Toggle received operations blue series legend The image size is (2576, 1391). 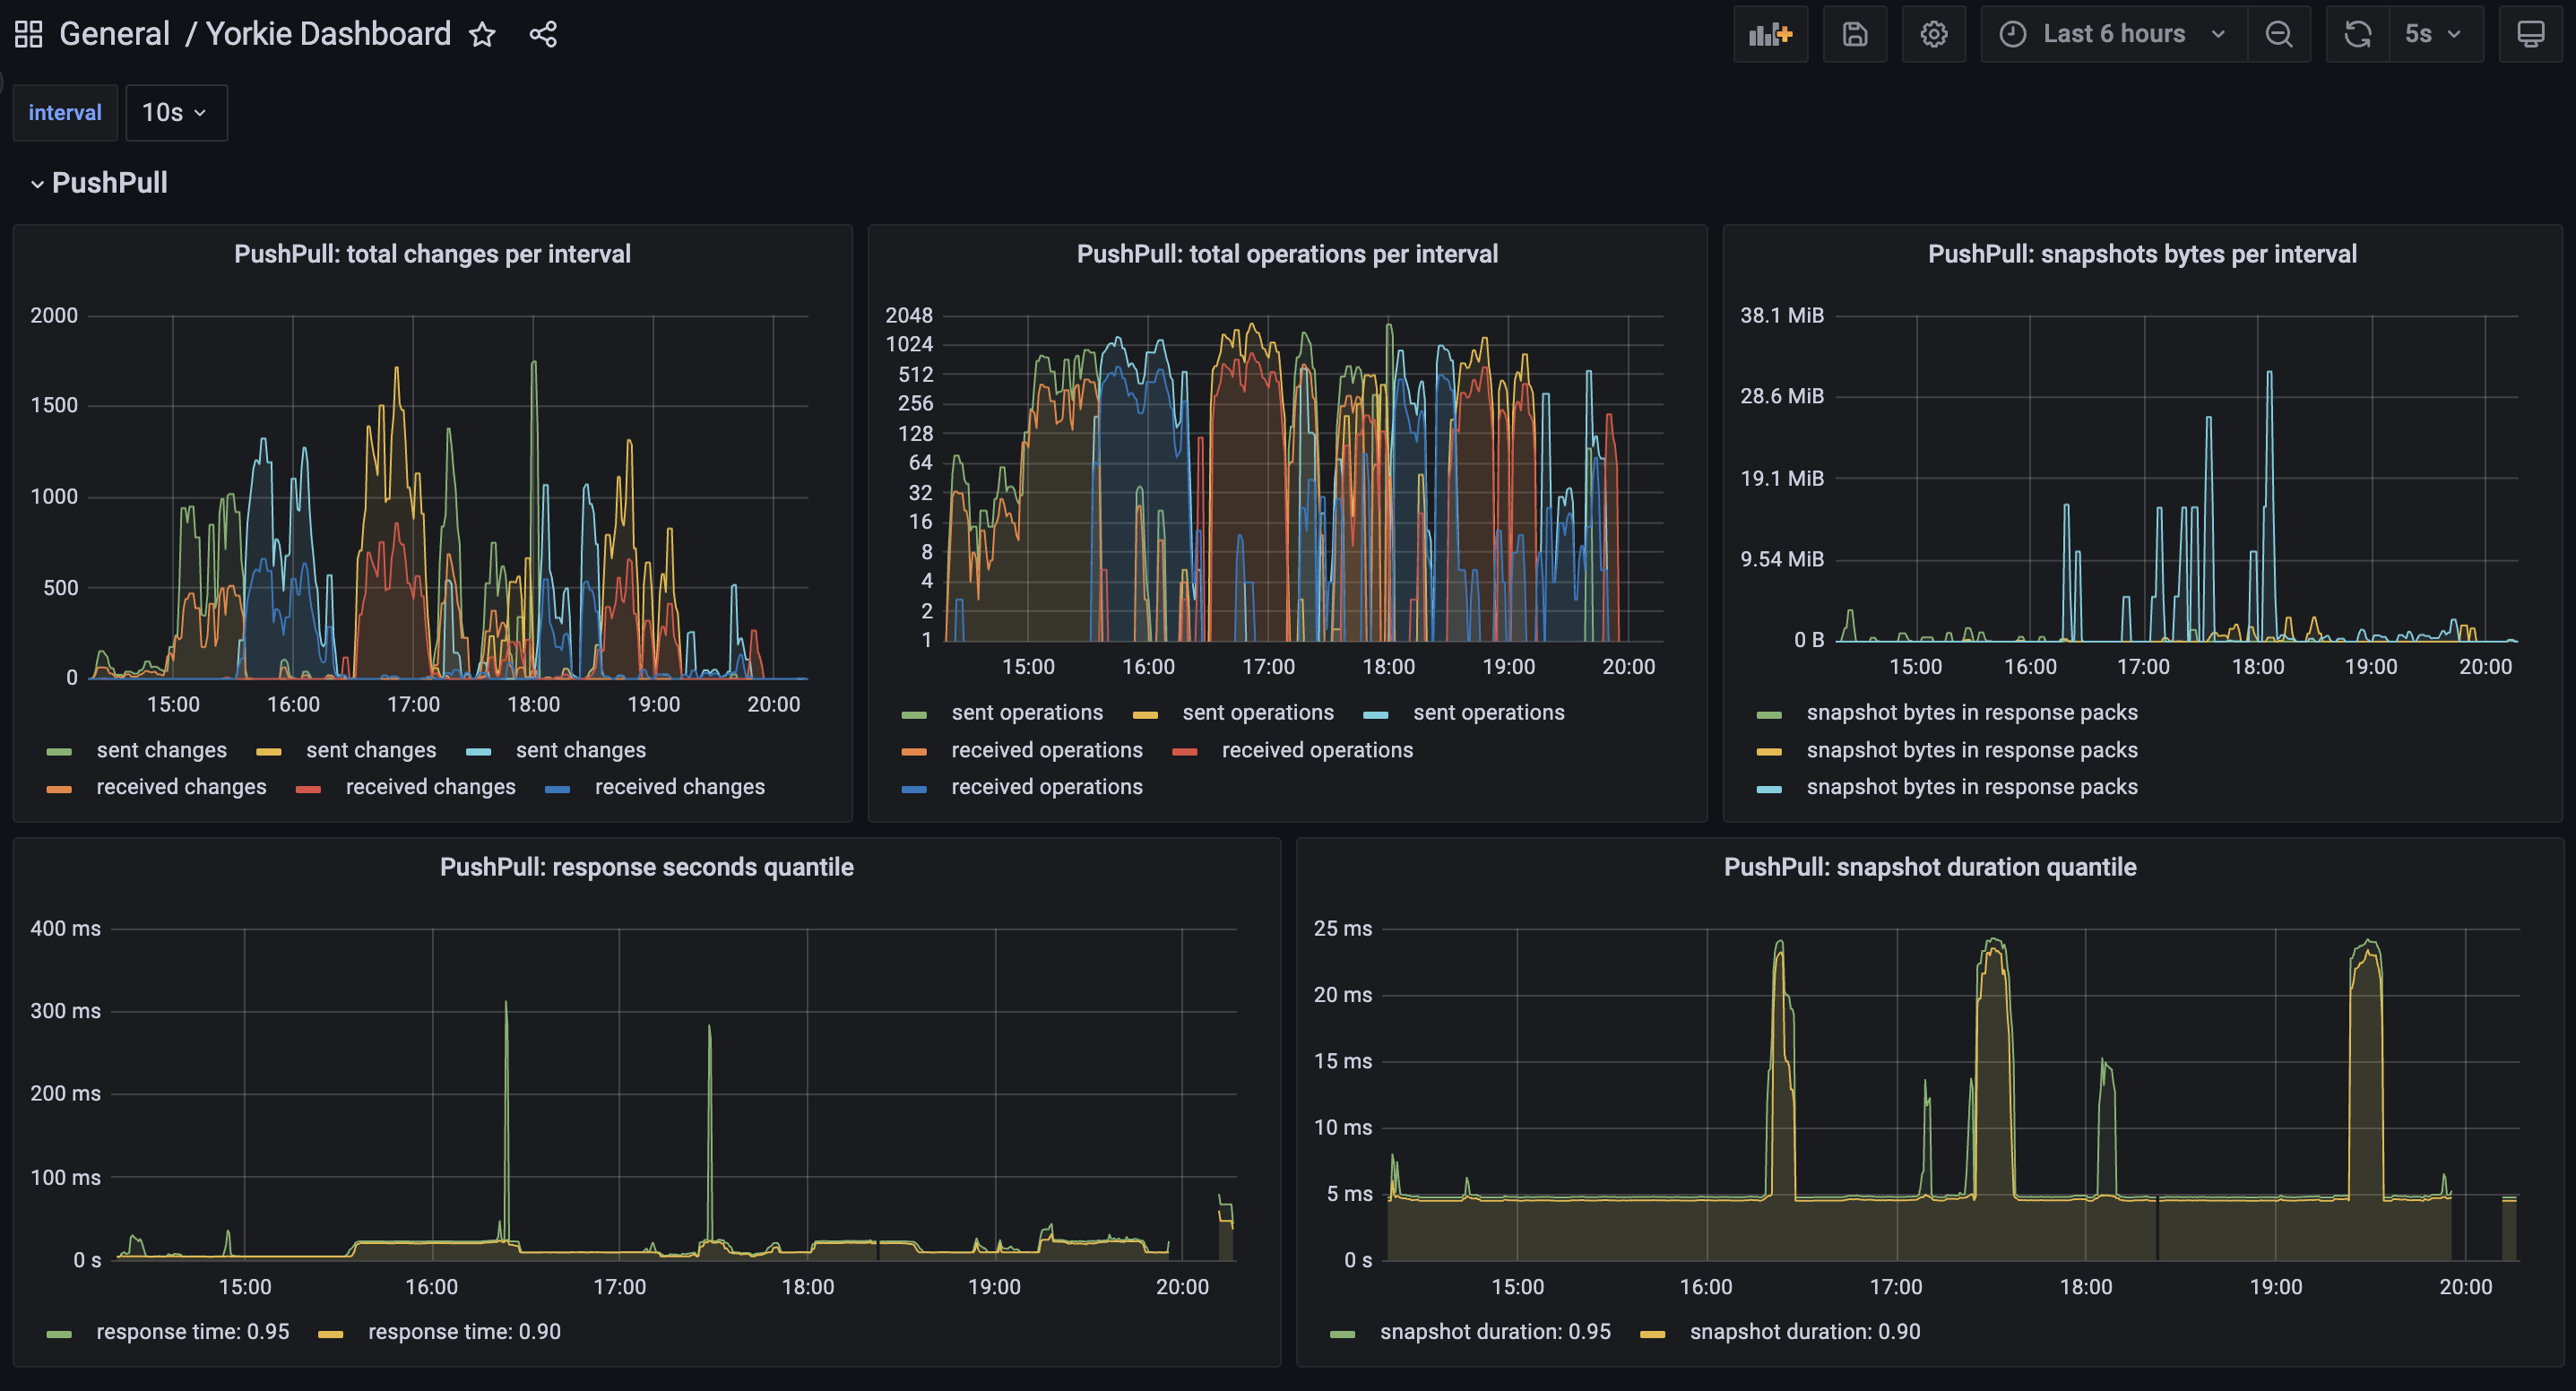click(x=1045, y=787)
